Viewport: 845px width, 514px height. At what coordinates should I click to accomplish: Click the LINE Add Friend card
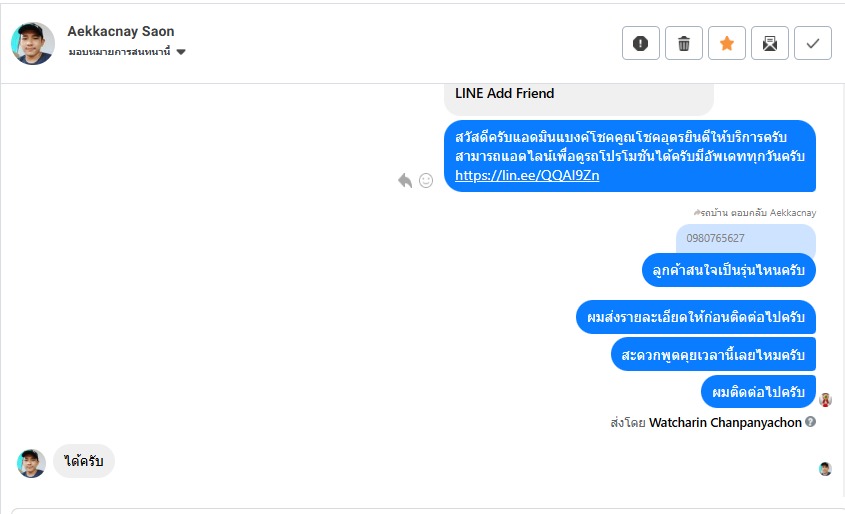(578, 95)
